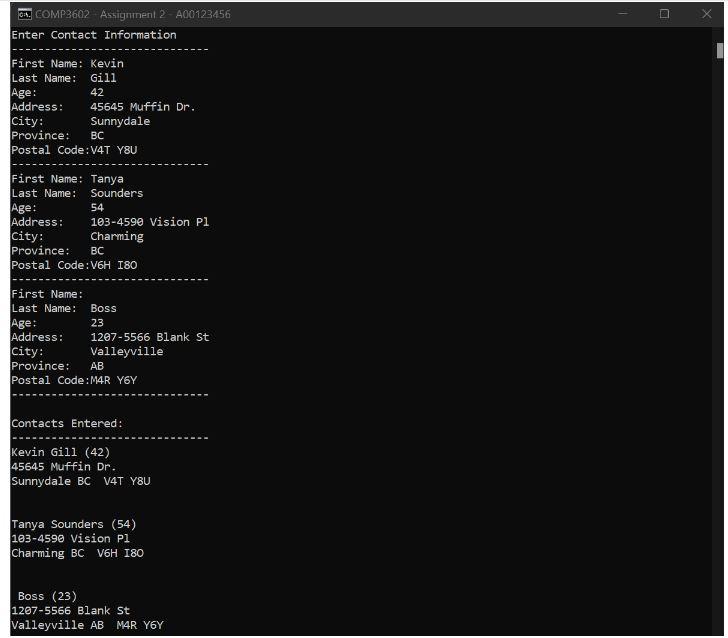Click the 'Boss (23)' output line
728x638 pixels.
point(47,596)
